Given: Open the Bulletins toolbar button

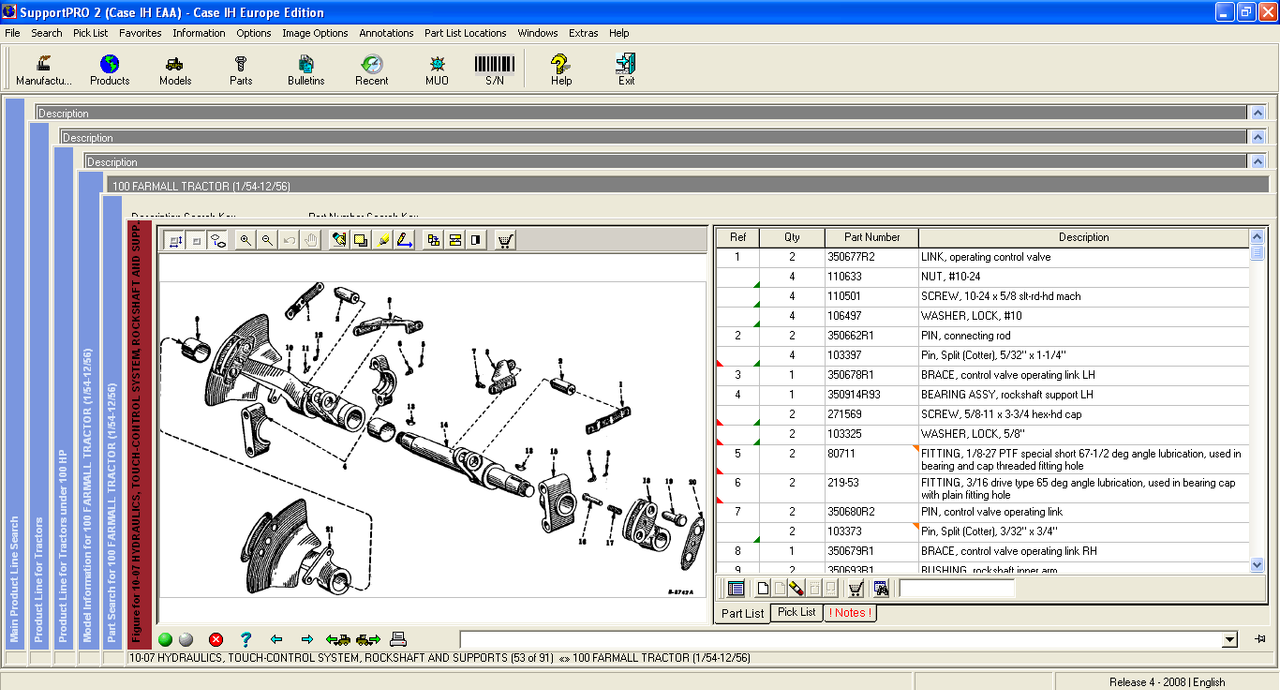Looking at the screenshot, I should point(306,70).
